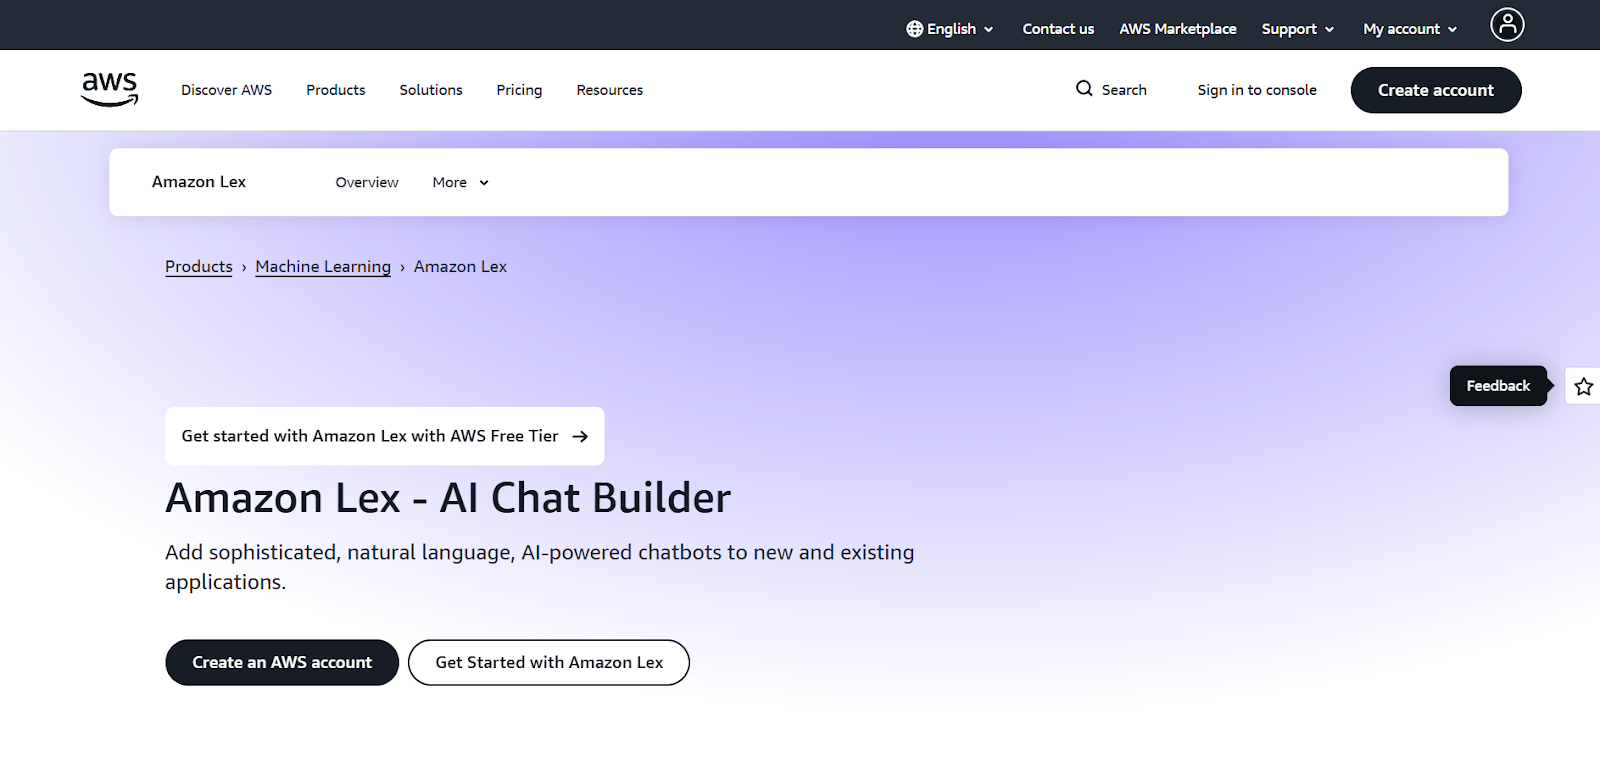Expand the More dropdown in the Lex bar
Screen dimensions: 1600x763
(x=460, y=182)
